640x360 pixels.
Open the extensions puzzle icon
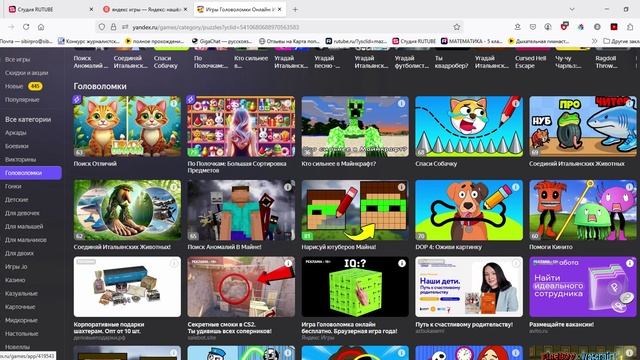click(630, 27)
